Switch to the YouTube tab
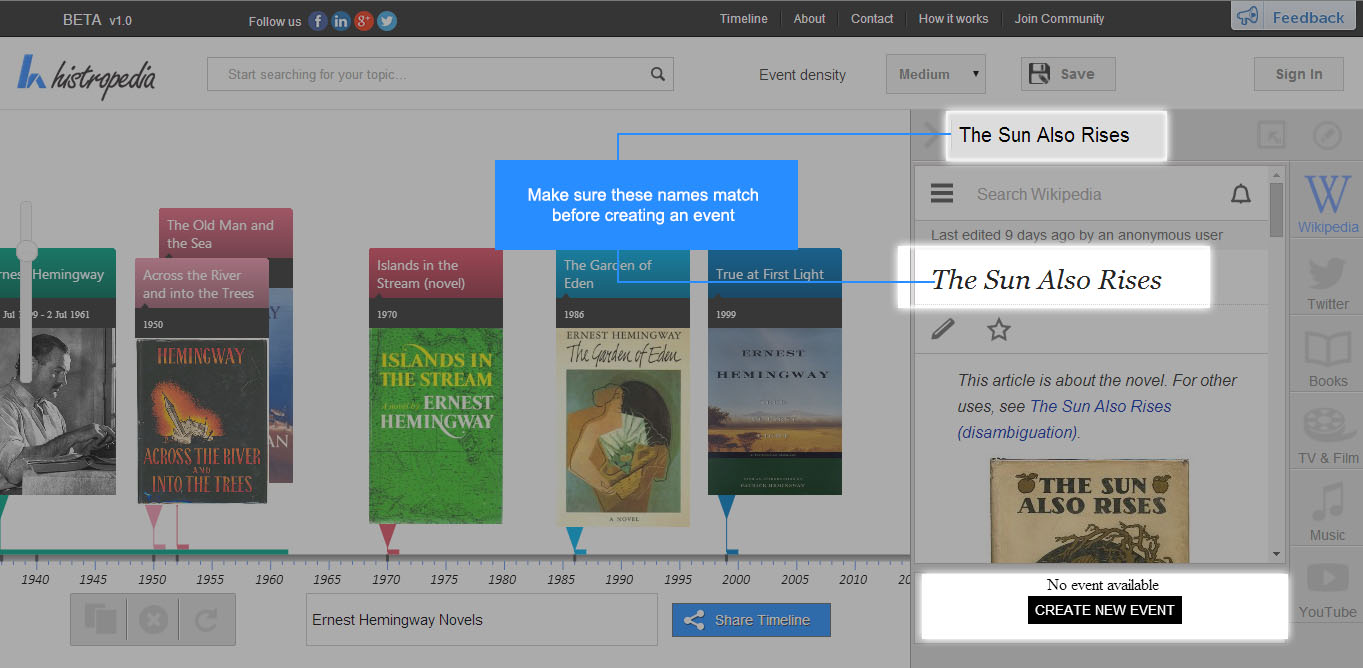This screenshot has width=1363, height=668. click(1327, 590)
